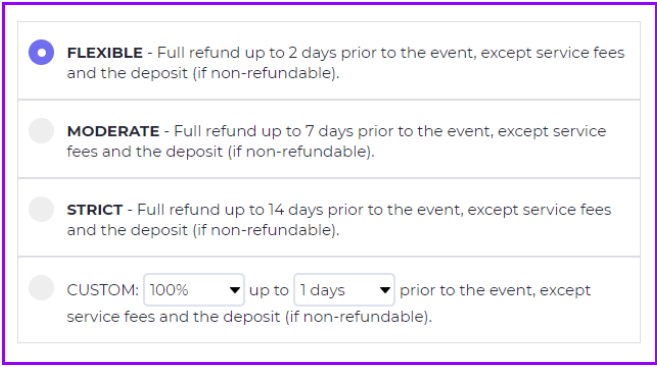Enable the CUSTOM policy radio button
This screenshot has width=657, height=367.
pos(41,288)
